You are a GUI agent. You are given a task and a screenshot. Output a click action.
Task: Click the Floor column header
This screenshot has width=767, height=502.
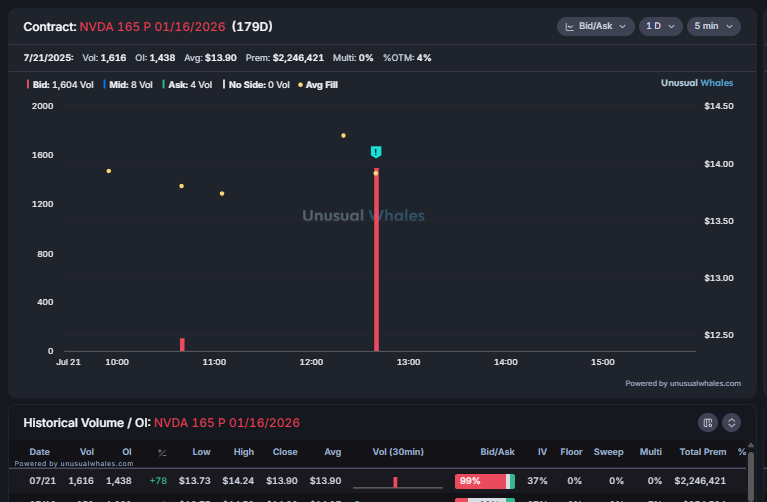pos(571,452)
